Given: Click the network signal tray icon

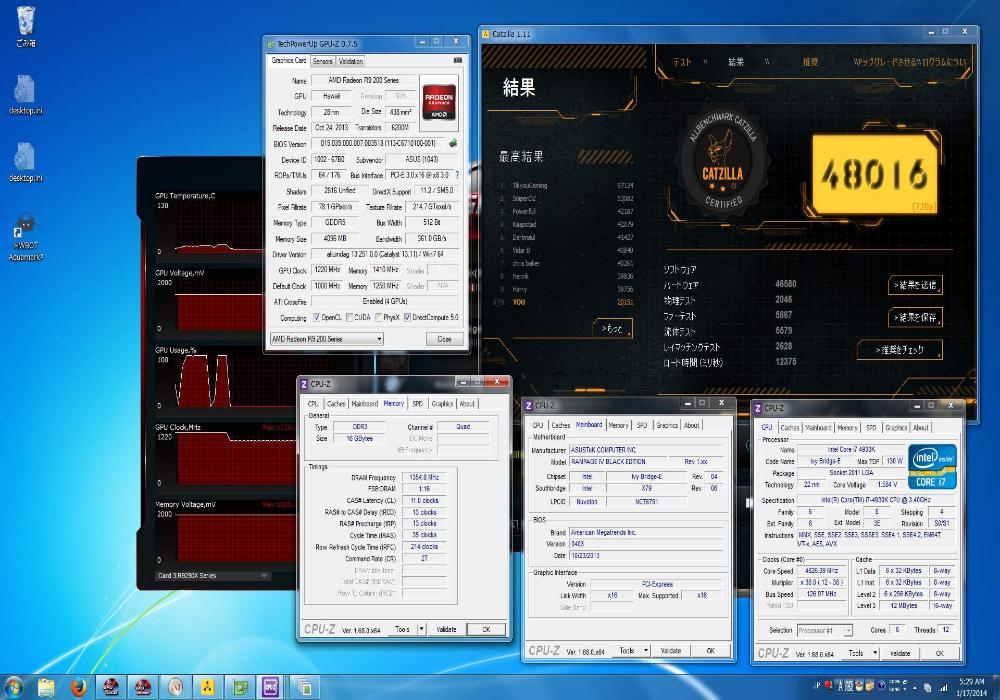Looking at the screenshot, I should [942, 687].
